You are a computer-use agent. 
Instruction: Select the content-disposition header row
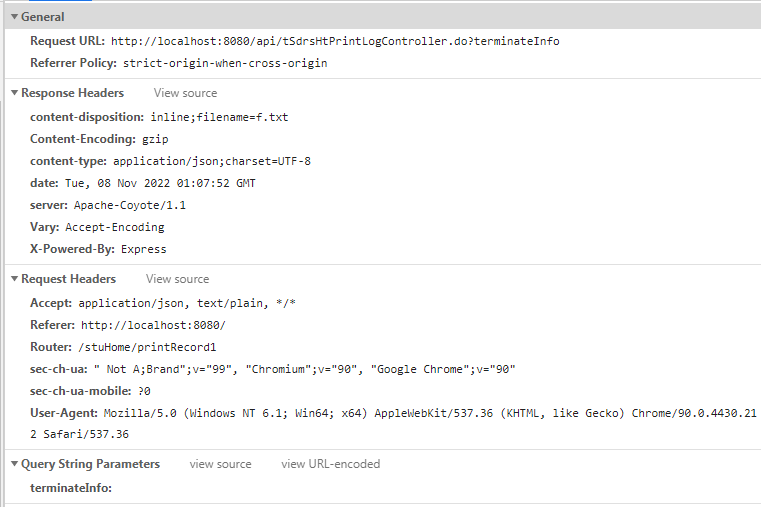159,117
